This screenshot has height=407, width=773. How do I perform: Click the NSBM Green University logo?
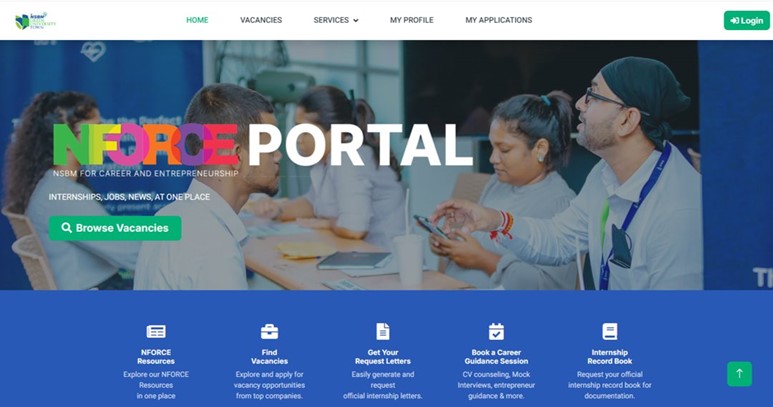pyautogui.click(x=35, y=21)
